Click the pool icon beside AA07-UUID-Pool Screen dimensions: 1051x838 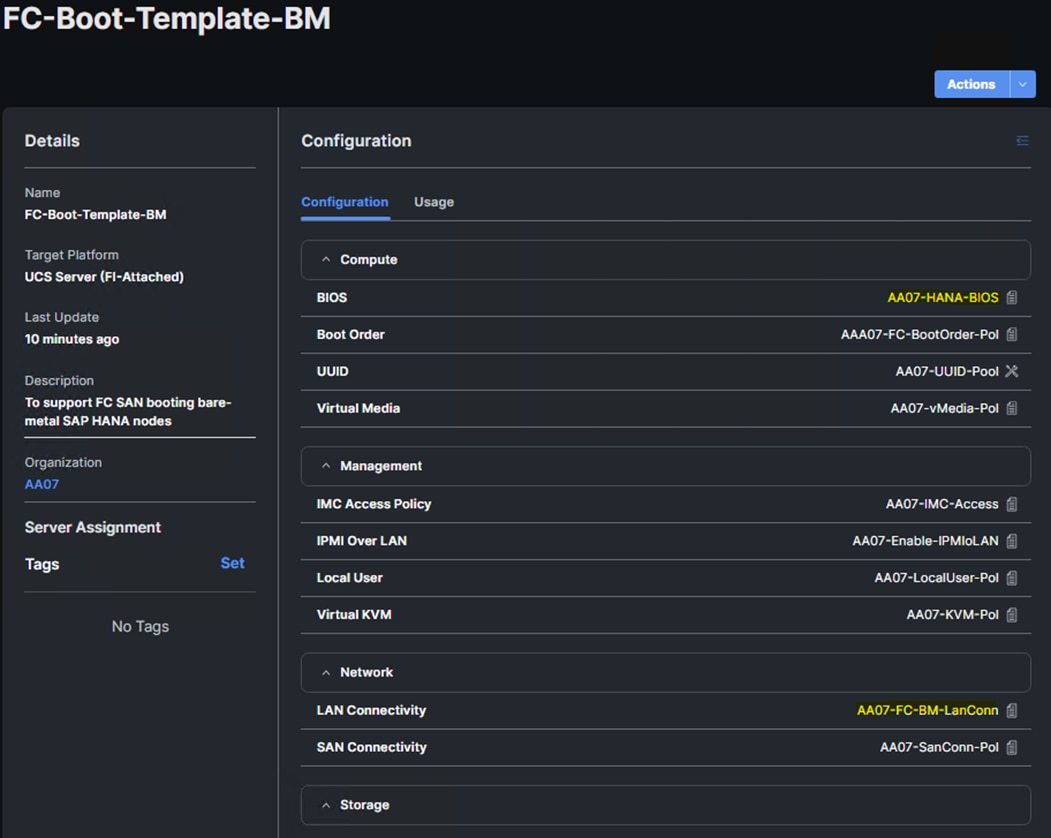[1012, 371]
